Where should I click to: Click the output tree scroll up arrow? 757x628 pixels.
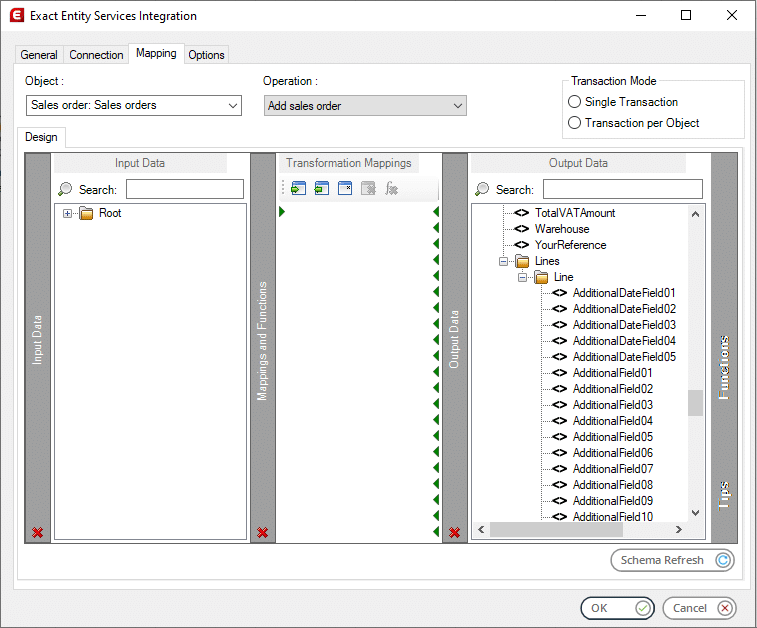point(695,214)
